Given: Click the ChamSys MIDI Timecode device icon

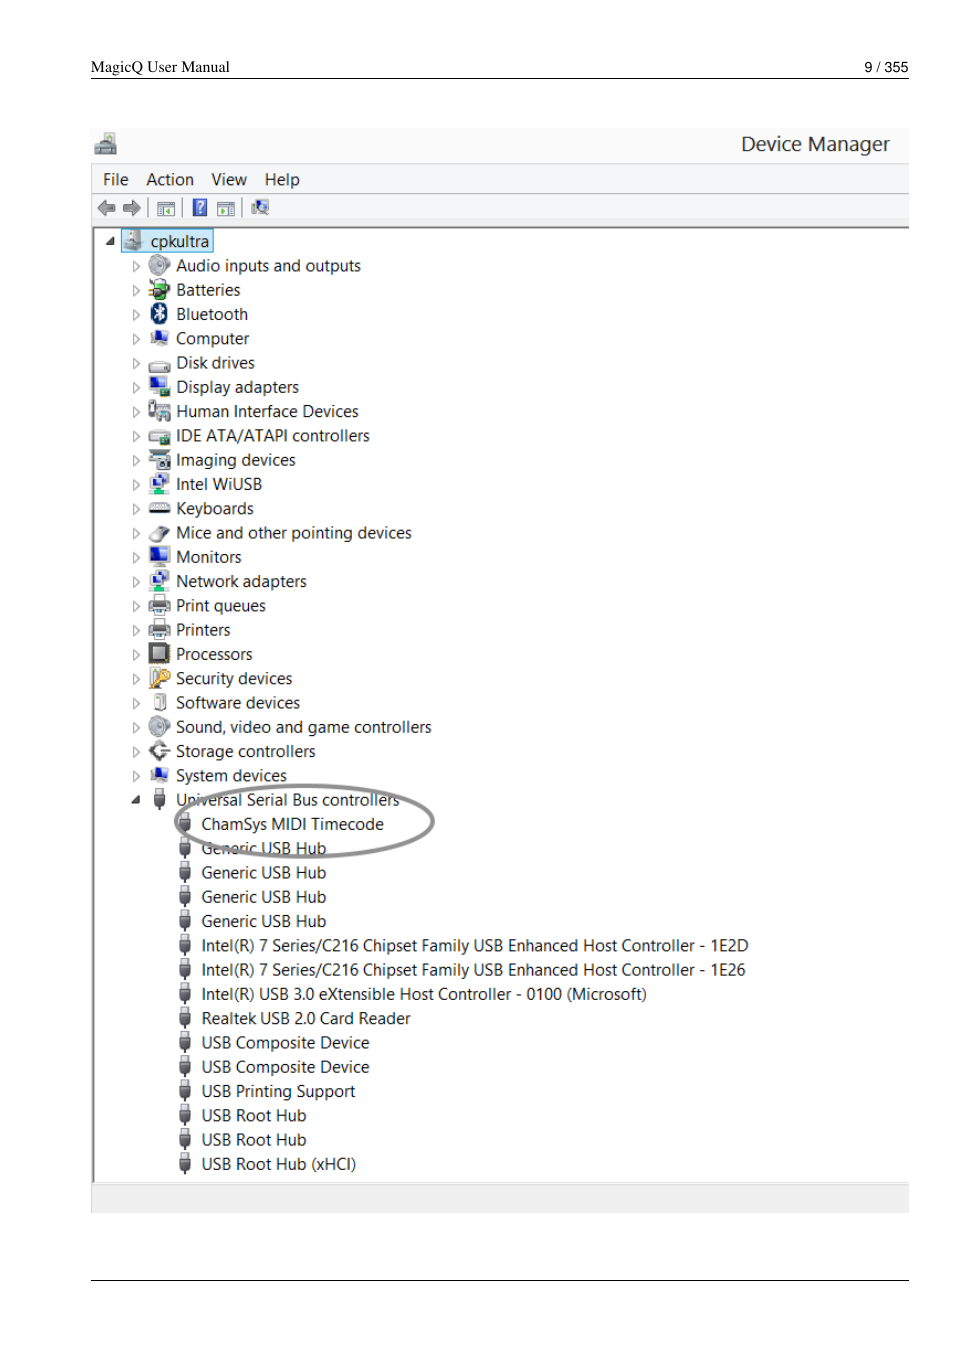Looking at the screenshot, I should point(185,823).
